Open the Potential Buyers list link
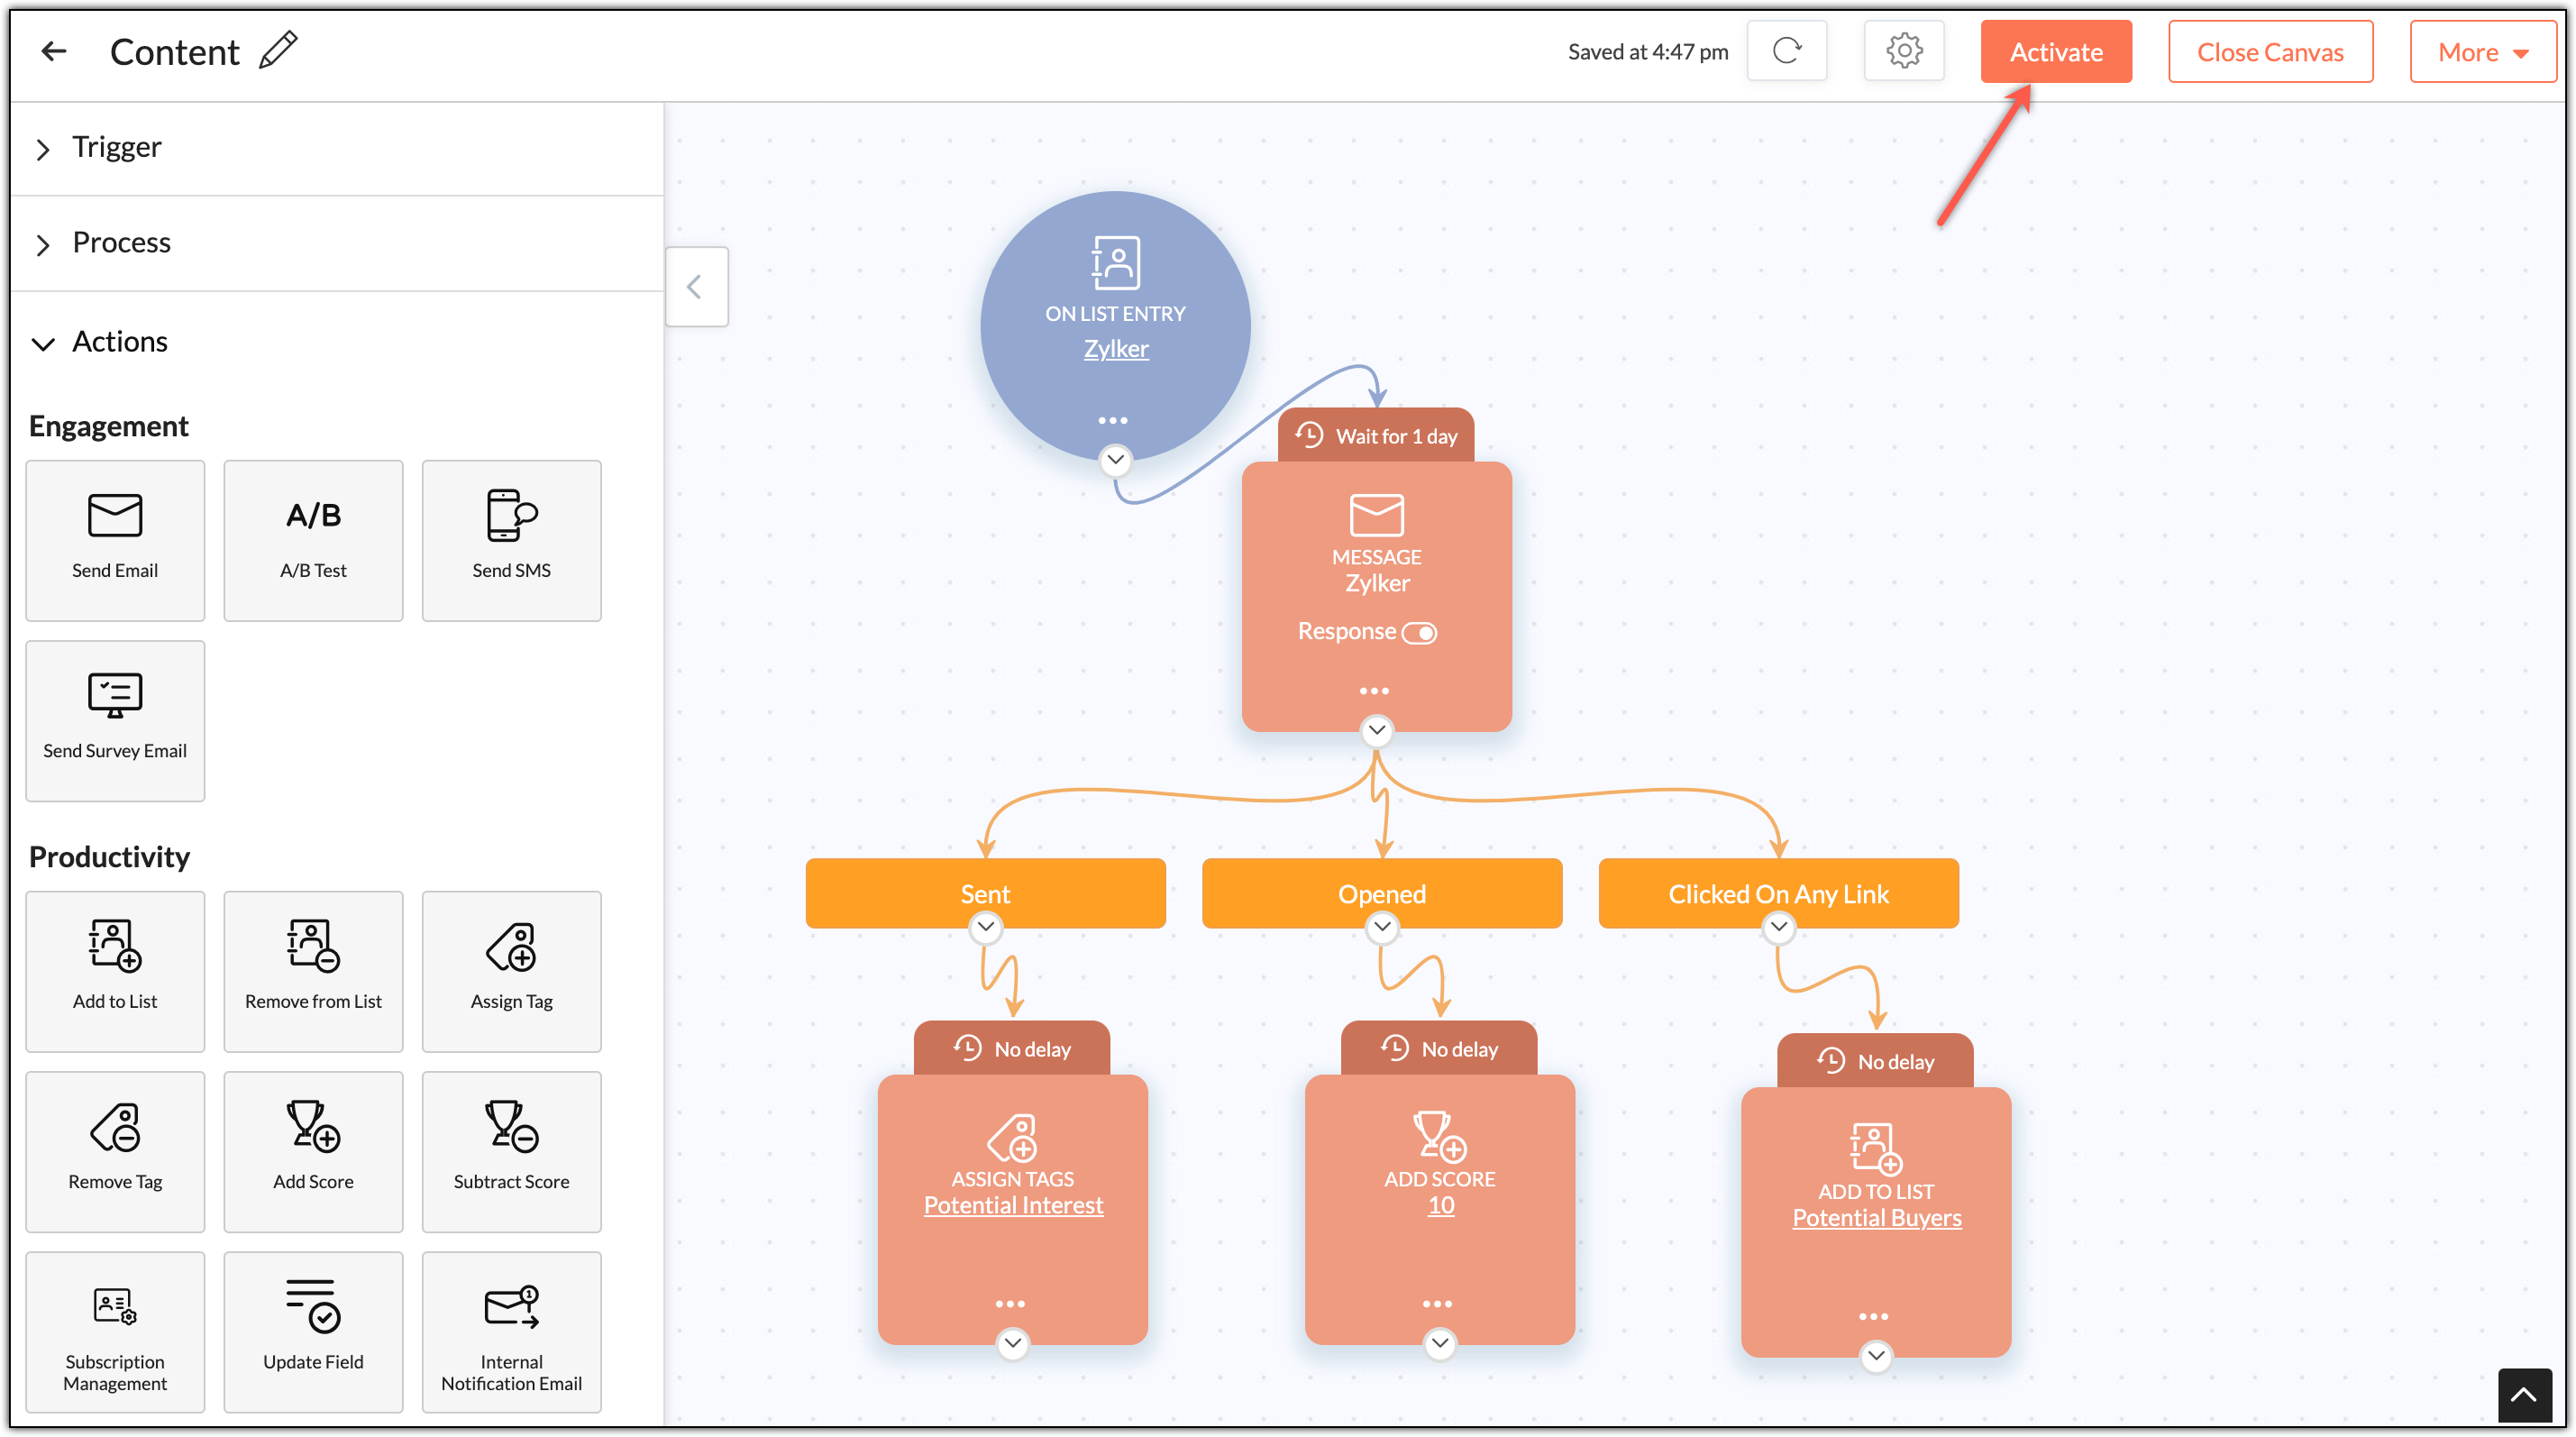The width and height of the screenshot is (2576, 1437). click(1876, 1217)
